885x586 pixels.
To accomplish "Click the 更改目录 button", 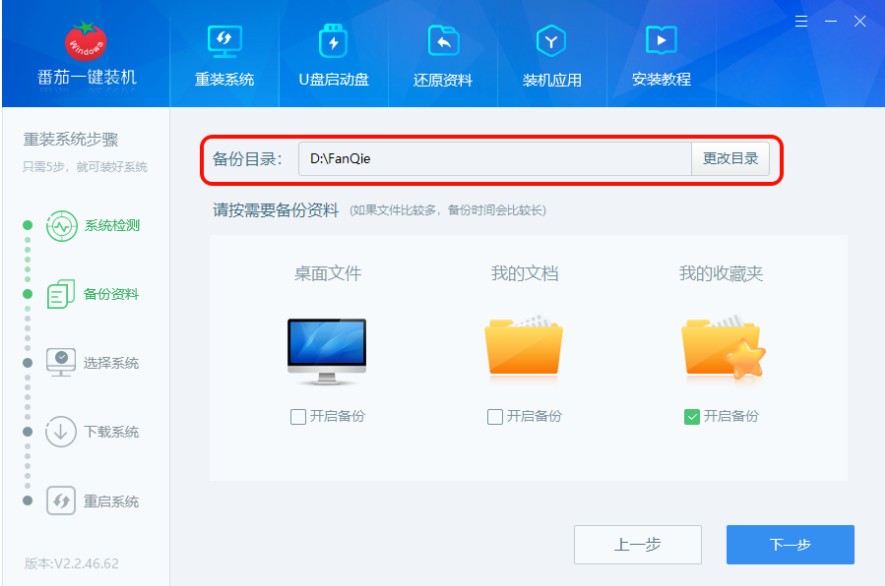I will (730, 159).
